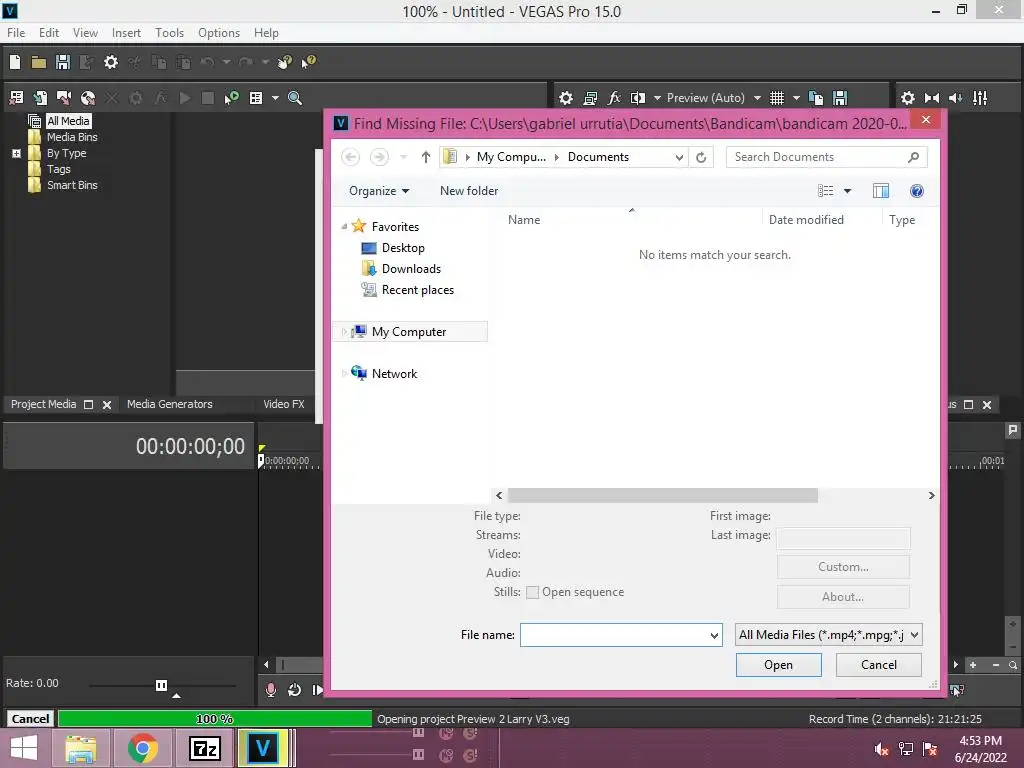
Task: Open the File menu
Action: tap(16, 33)
